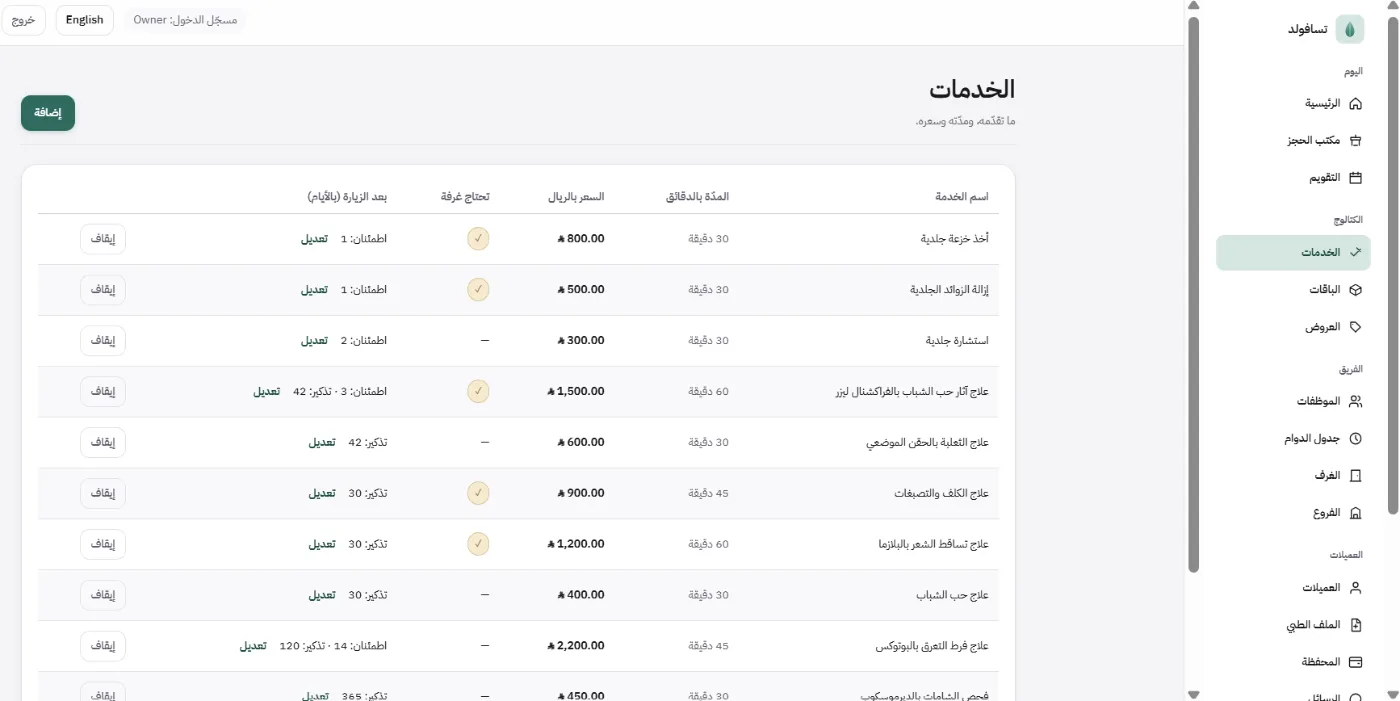The height and width of the screenshot is (701, 1400).
Task: Click the service name استشارة جلدية
Action: [957, 341]
